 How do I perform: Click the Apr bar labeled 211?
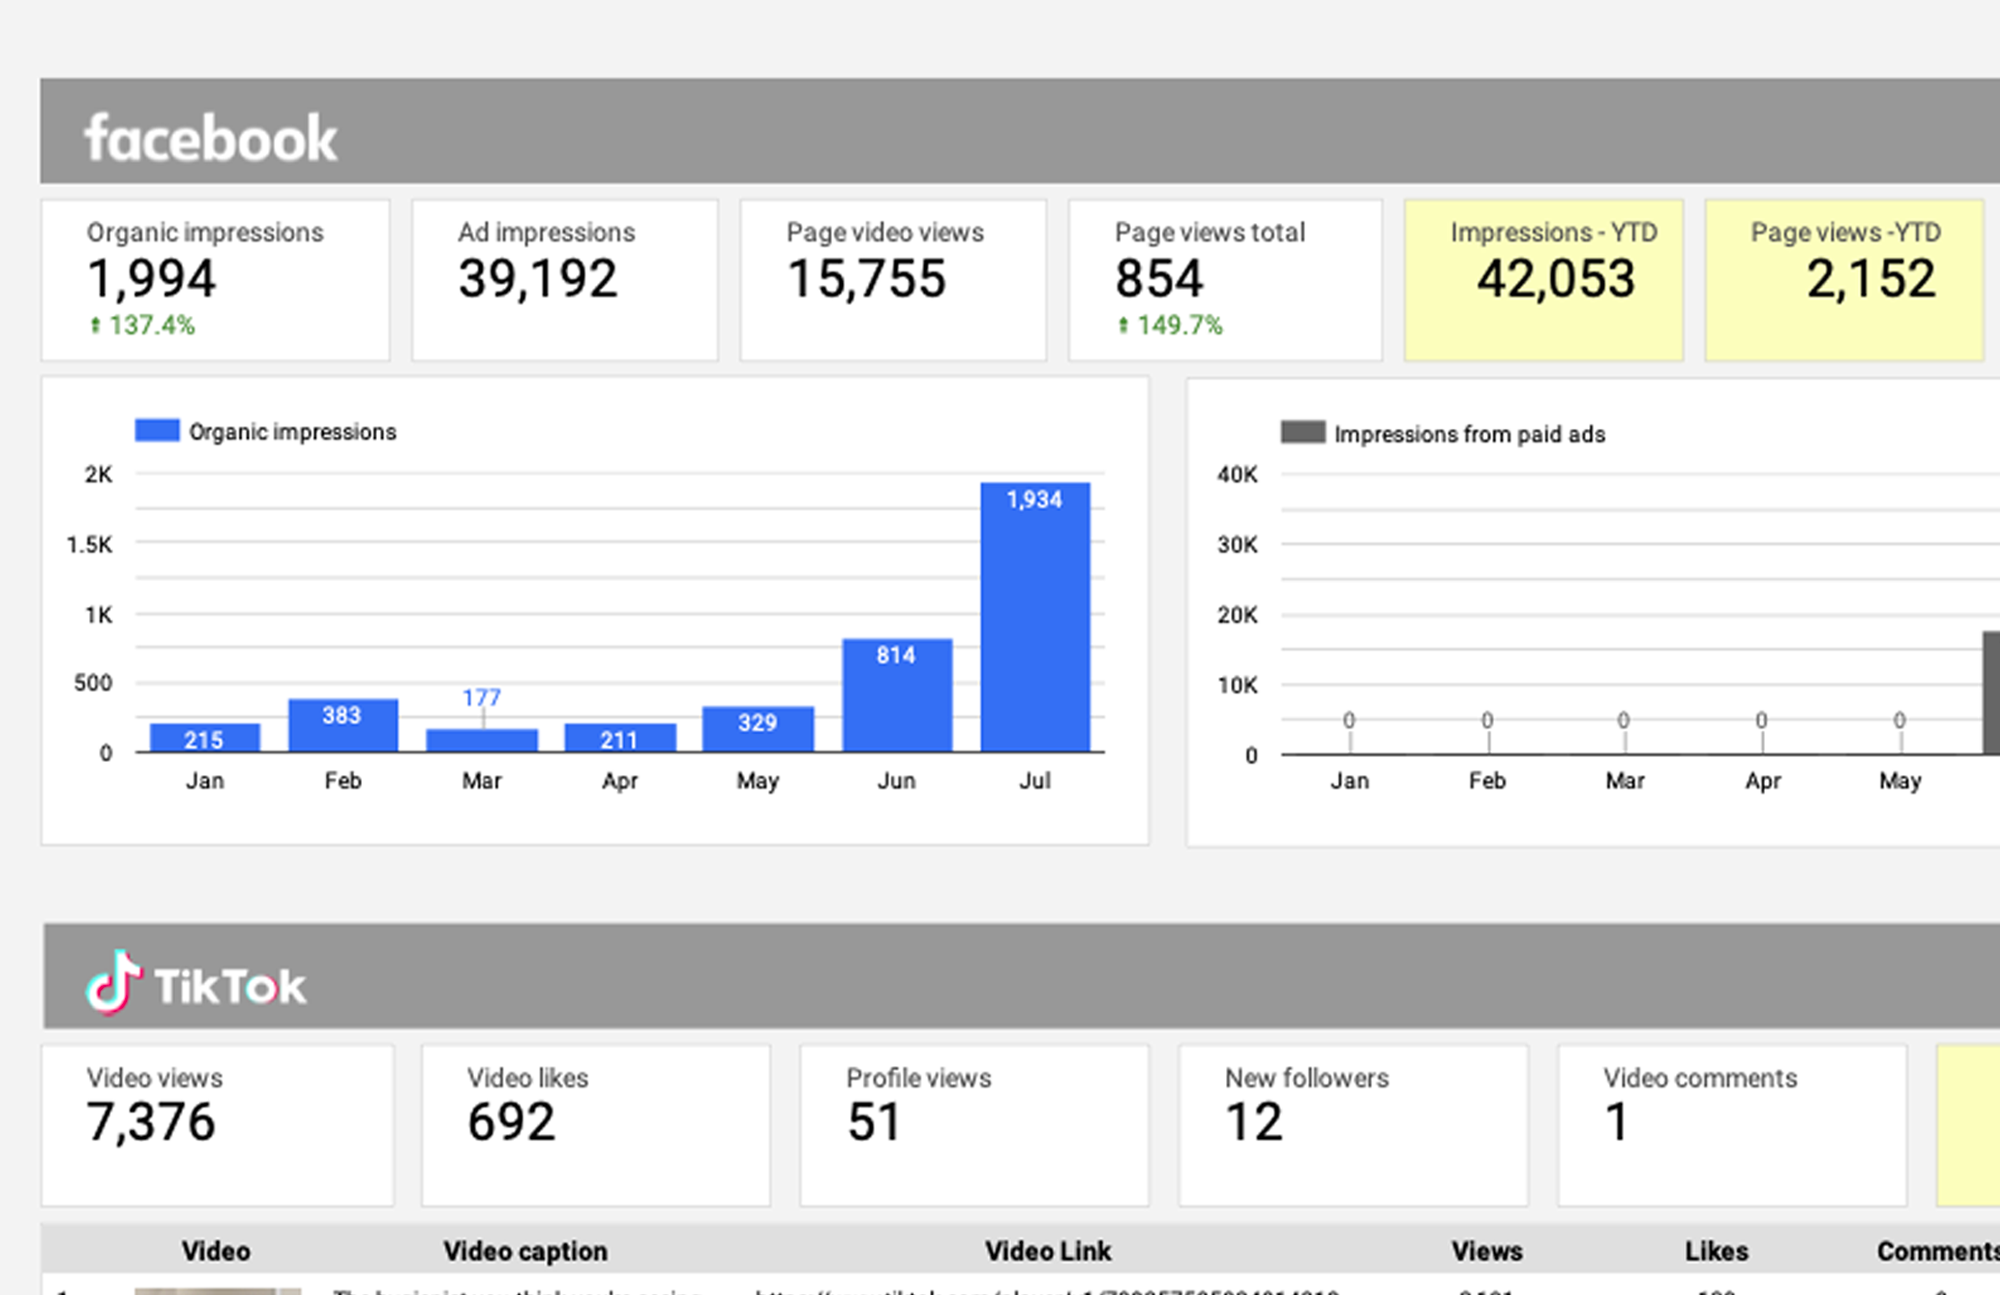620,737
